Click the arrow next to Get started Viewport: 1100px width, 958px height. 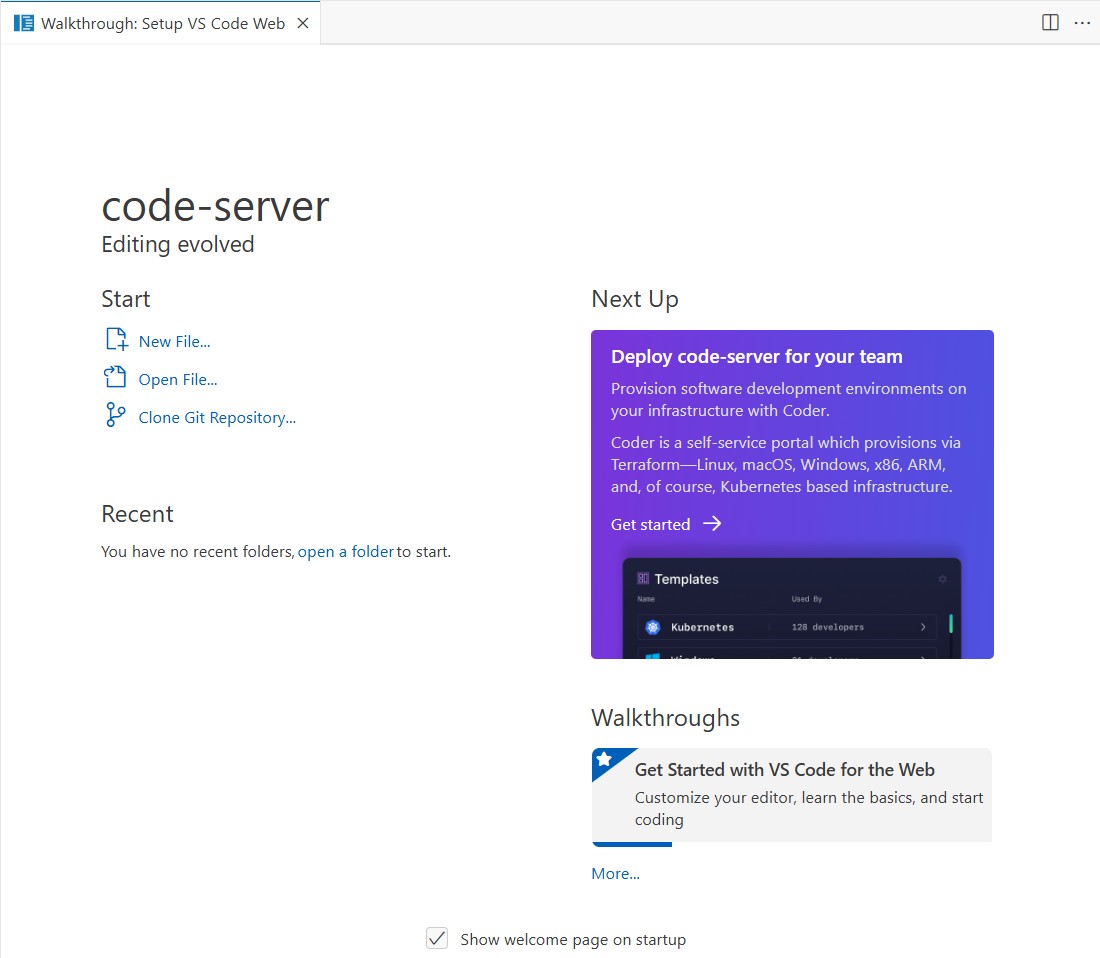[x=712, y=524]
